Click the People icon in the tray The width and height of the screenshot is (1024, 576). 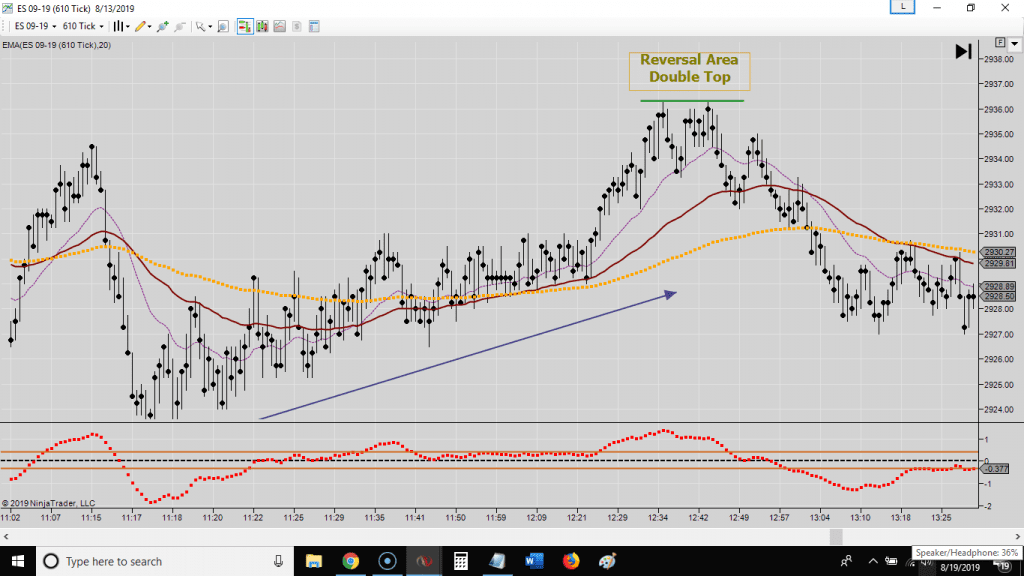point(846,561)
